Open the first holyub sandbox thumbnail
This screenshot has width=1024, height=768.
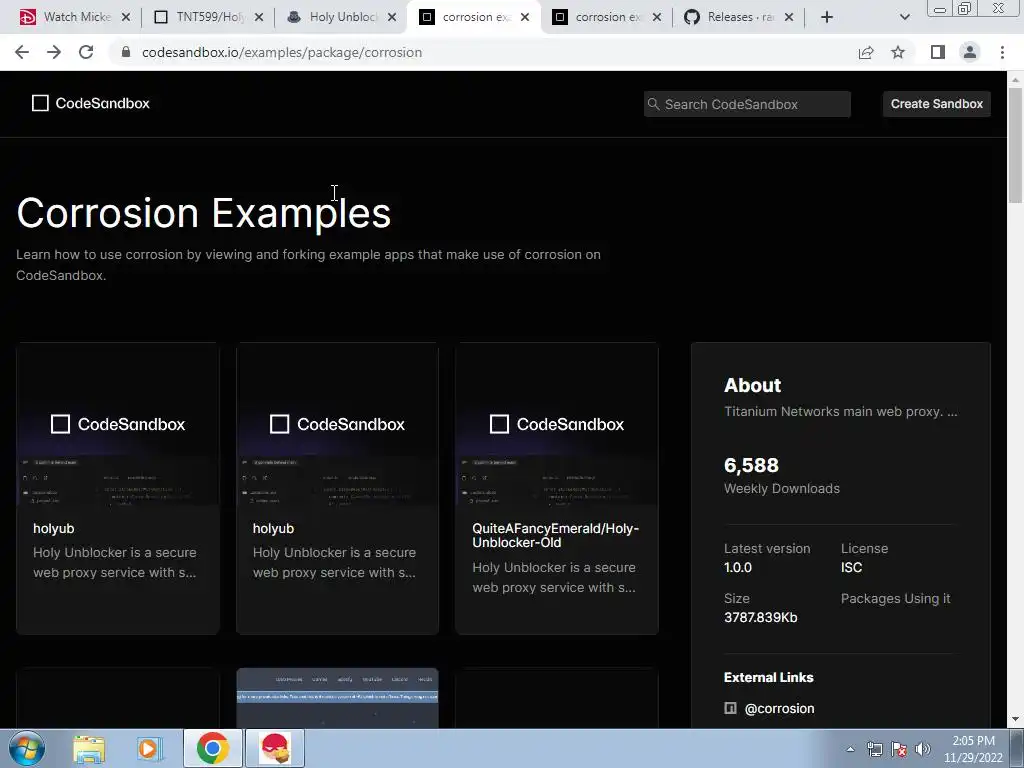(118, 424)
